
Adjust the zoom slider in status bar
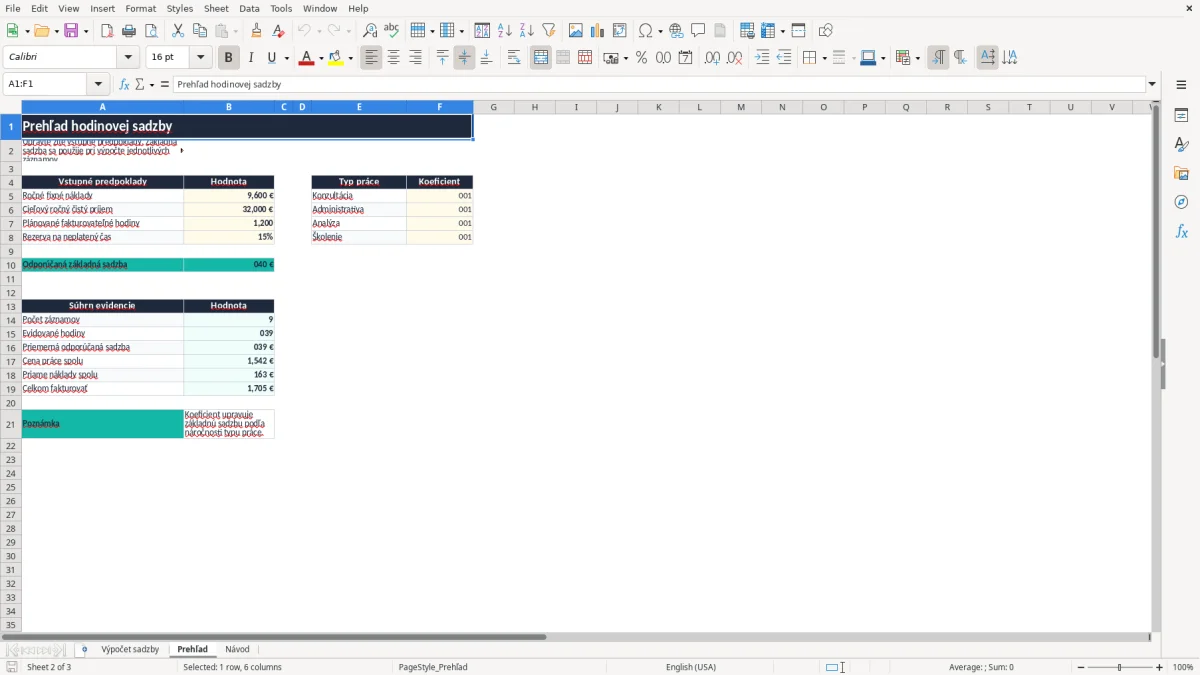(x=1120, y=667)
